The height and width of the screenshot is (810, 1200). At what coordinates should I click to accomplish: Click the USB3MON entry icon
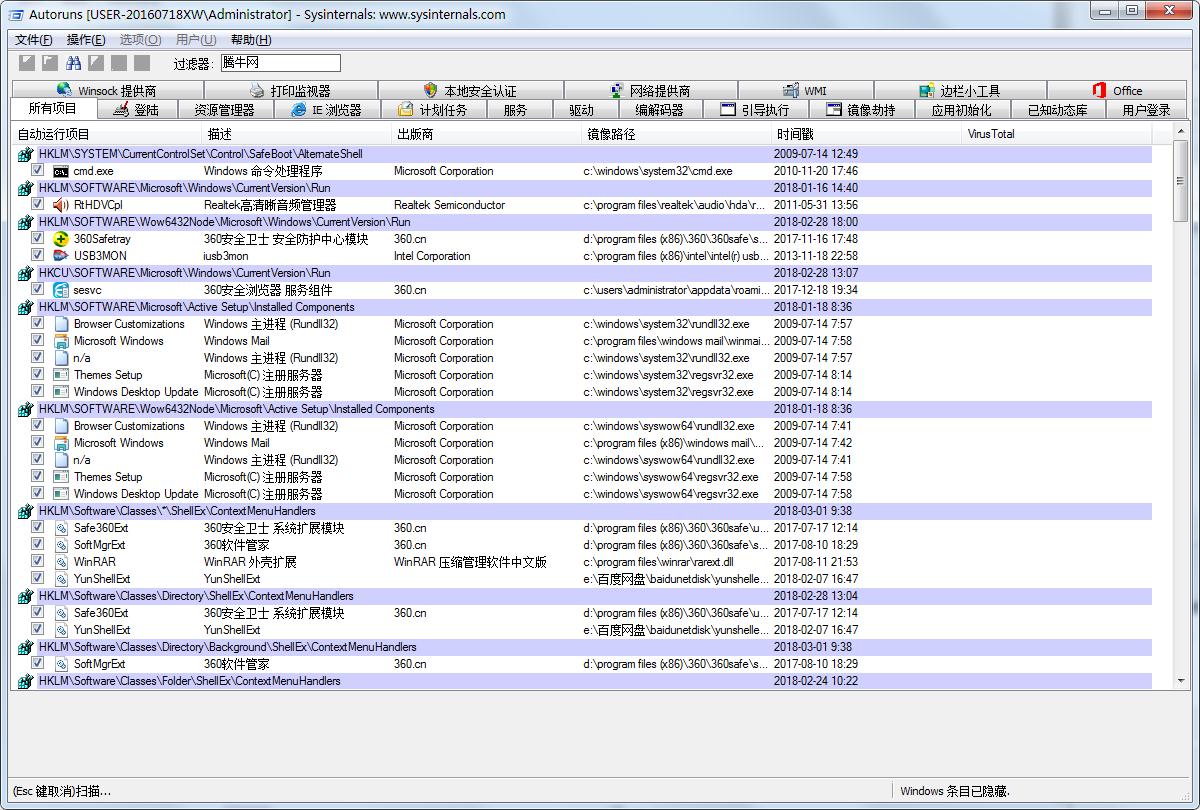(x=61, y=256)
